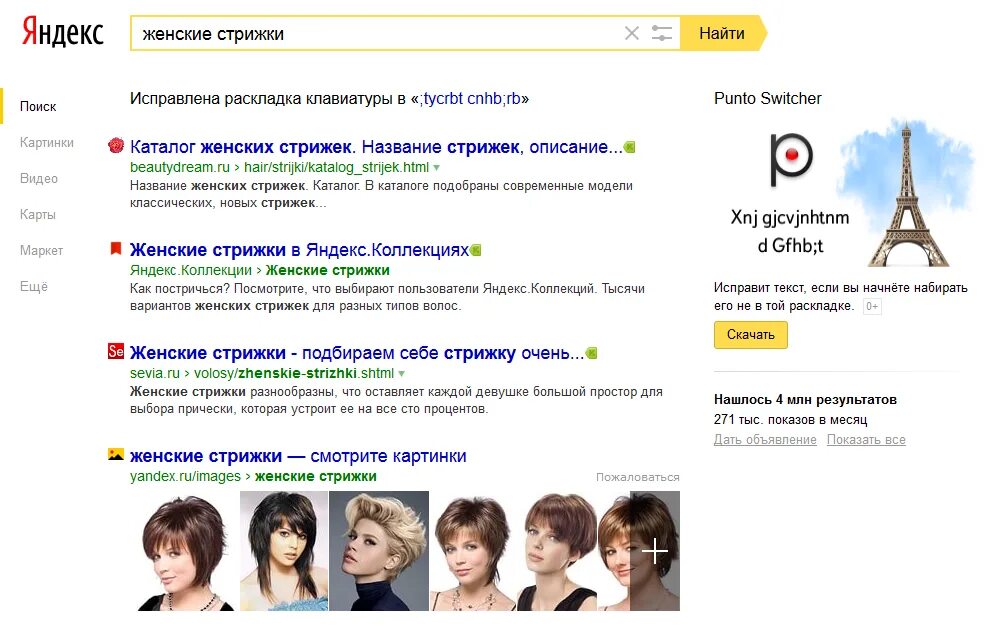1001x631 pixels.
Task: Click the Яндекс logo
Action: [x=63, y=33]
